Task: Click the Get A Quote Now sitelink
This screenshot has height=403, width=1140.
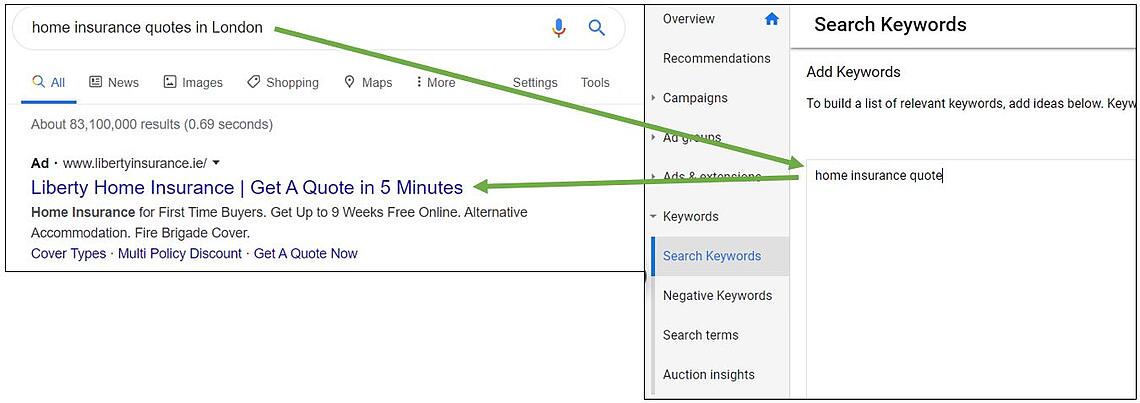Action: 305,253
